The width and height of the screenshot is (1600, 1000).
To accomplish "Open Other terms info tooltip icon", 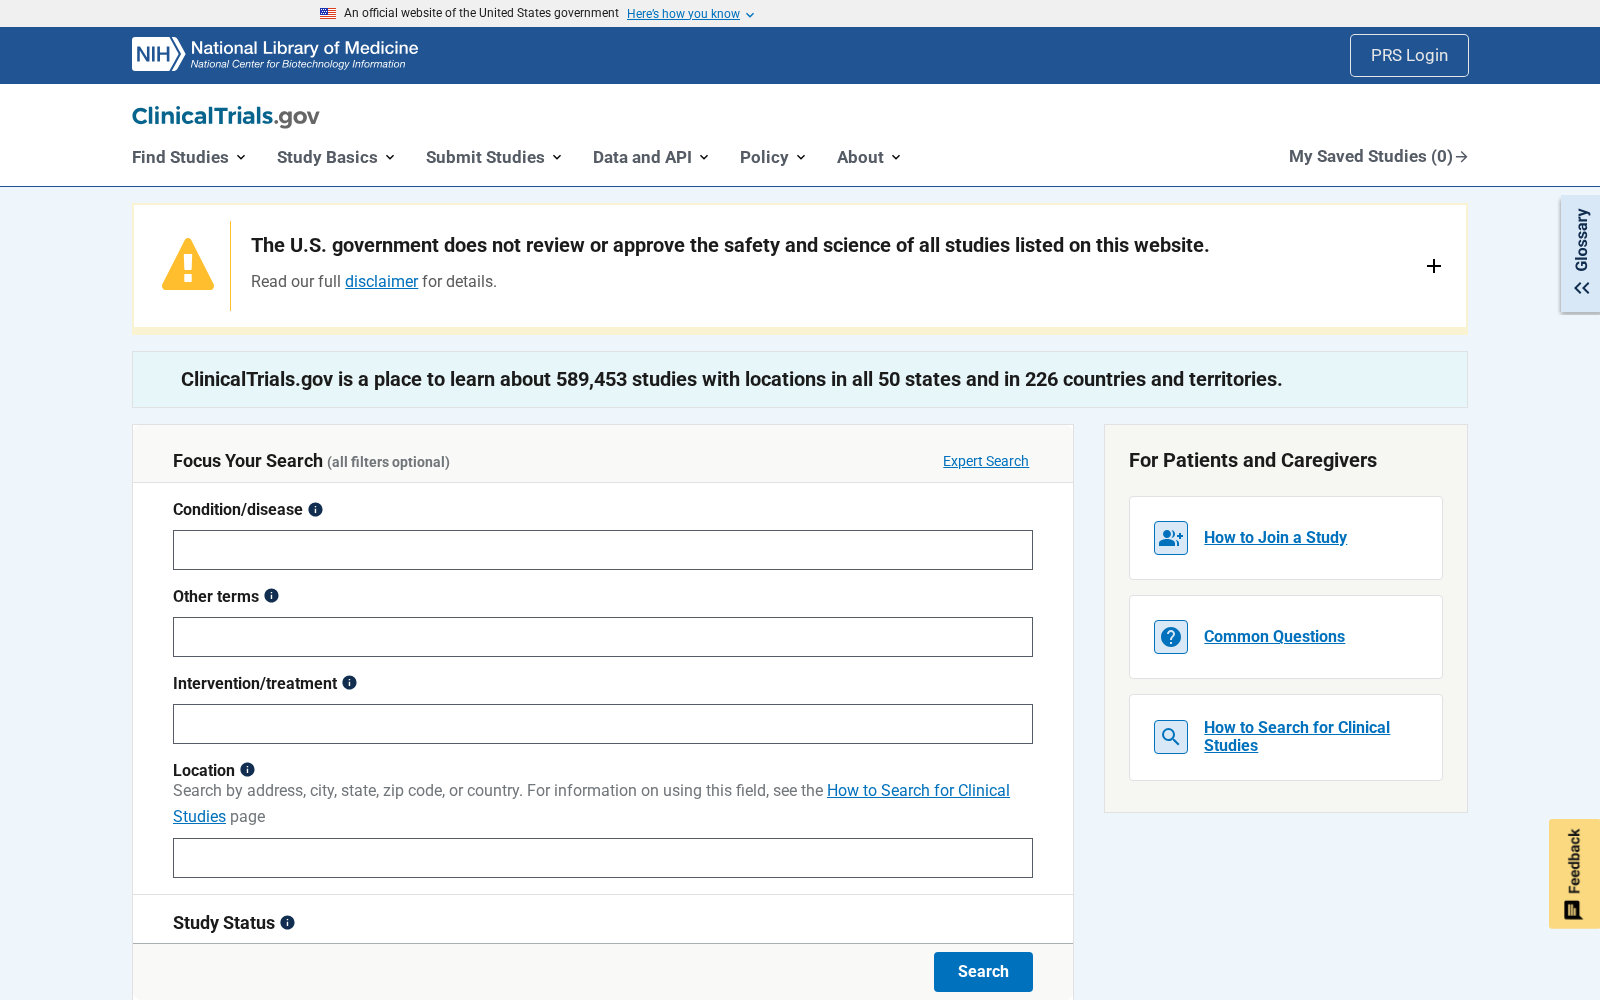I will point(271,596).
